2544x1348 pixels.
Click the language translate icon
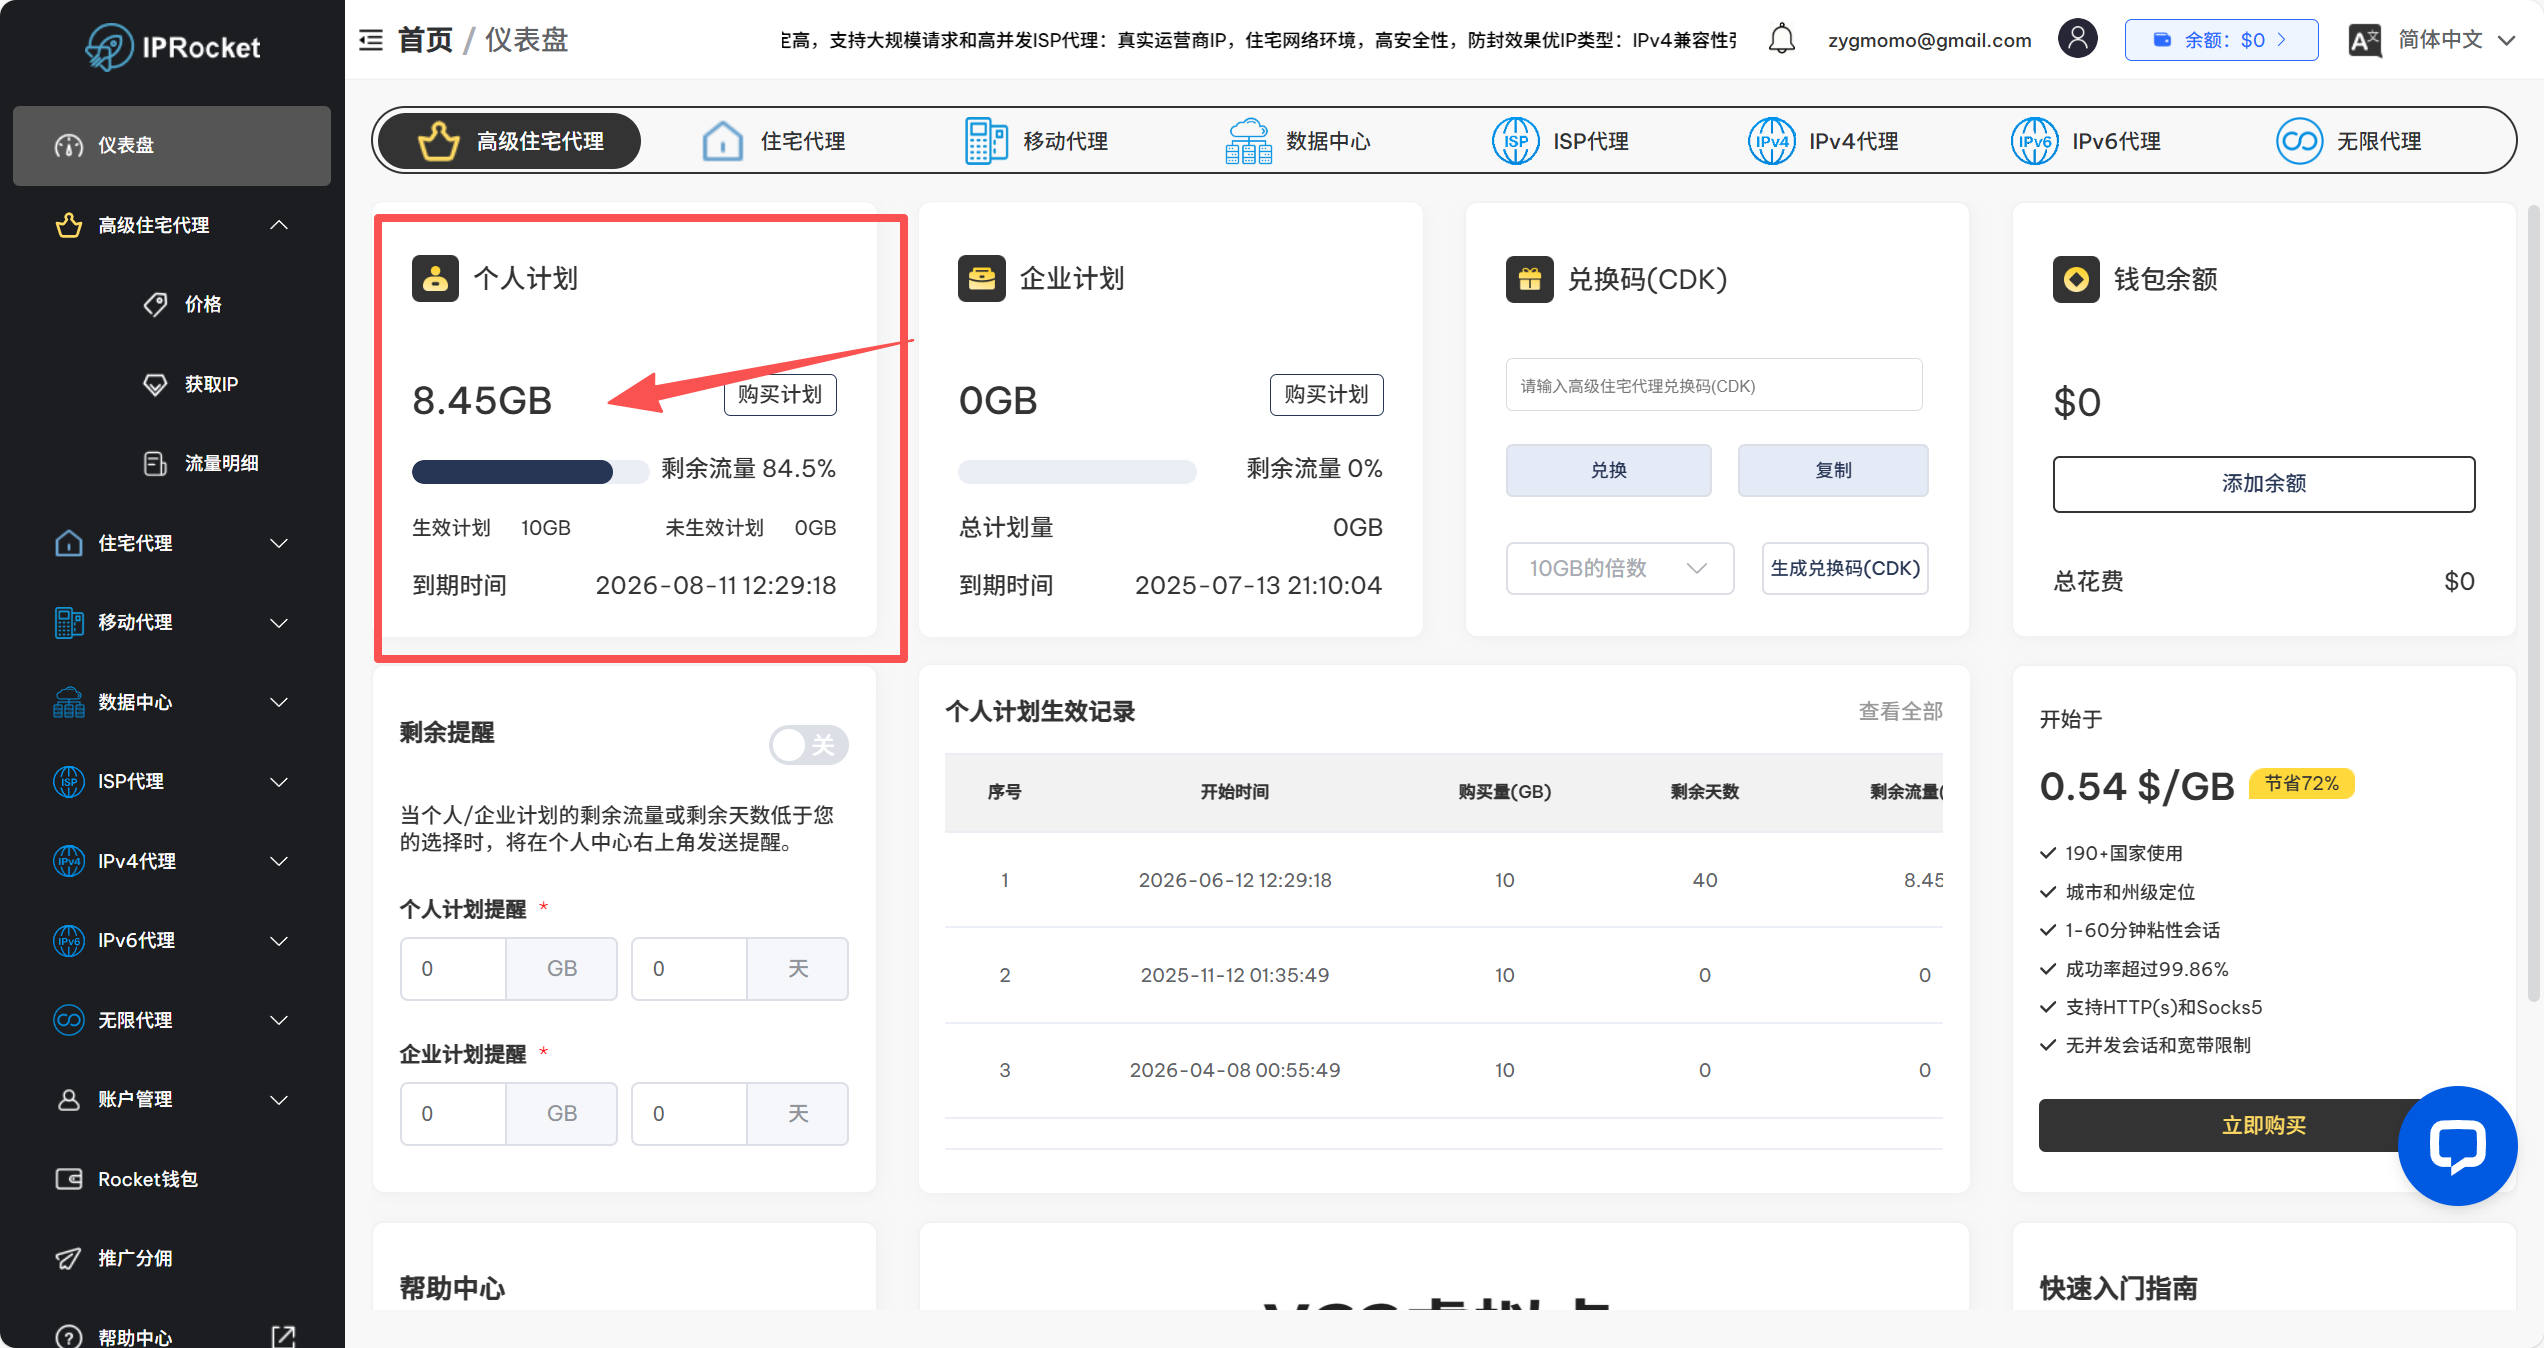pos(2364,40)
